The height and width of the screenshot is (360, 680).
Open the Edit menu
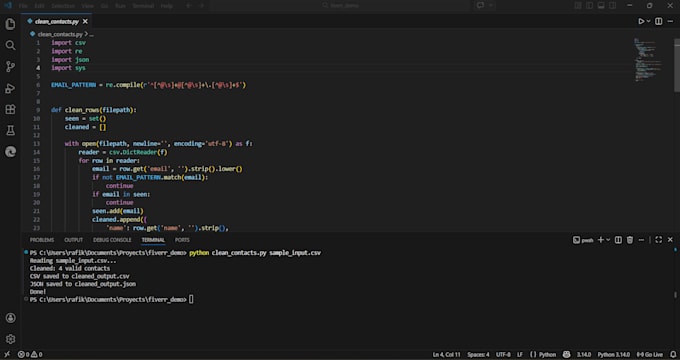point(39,6)
